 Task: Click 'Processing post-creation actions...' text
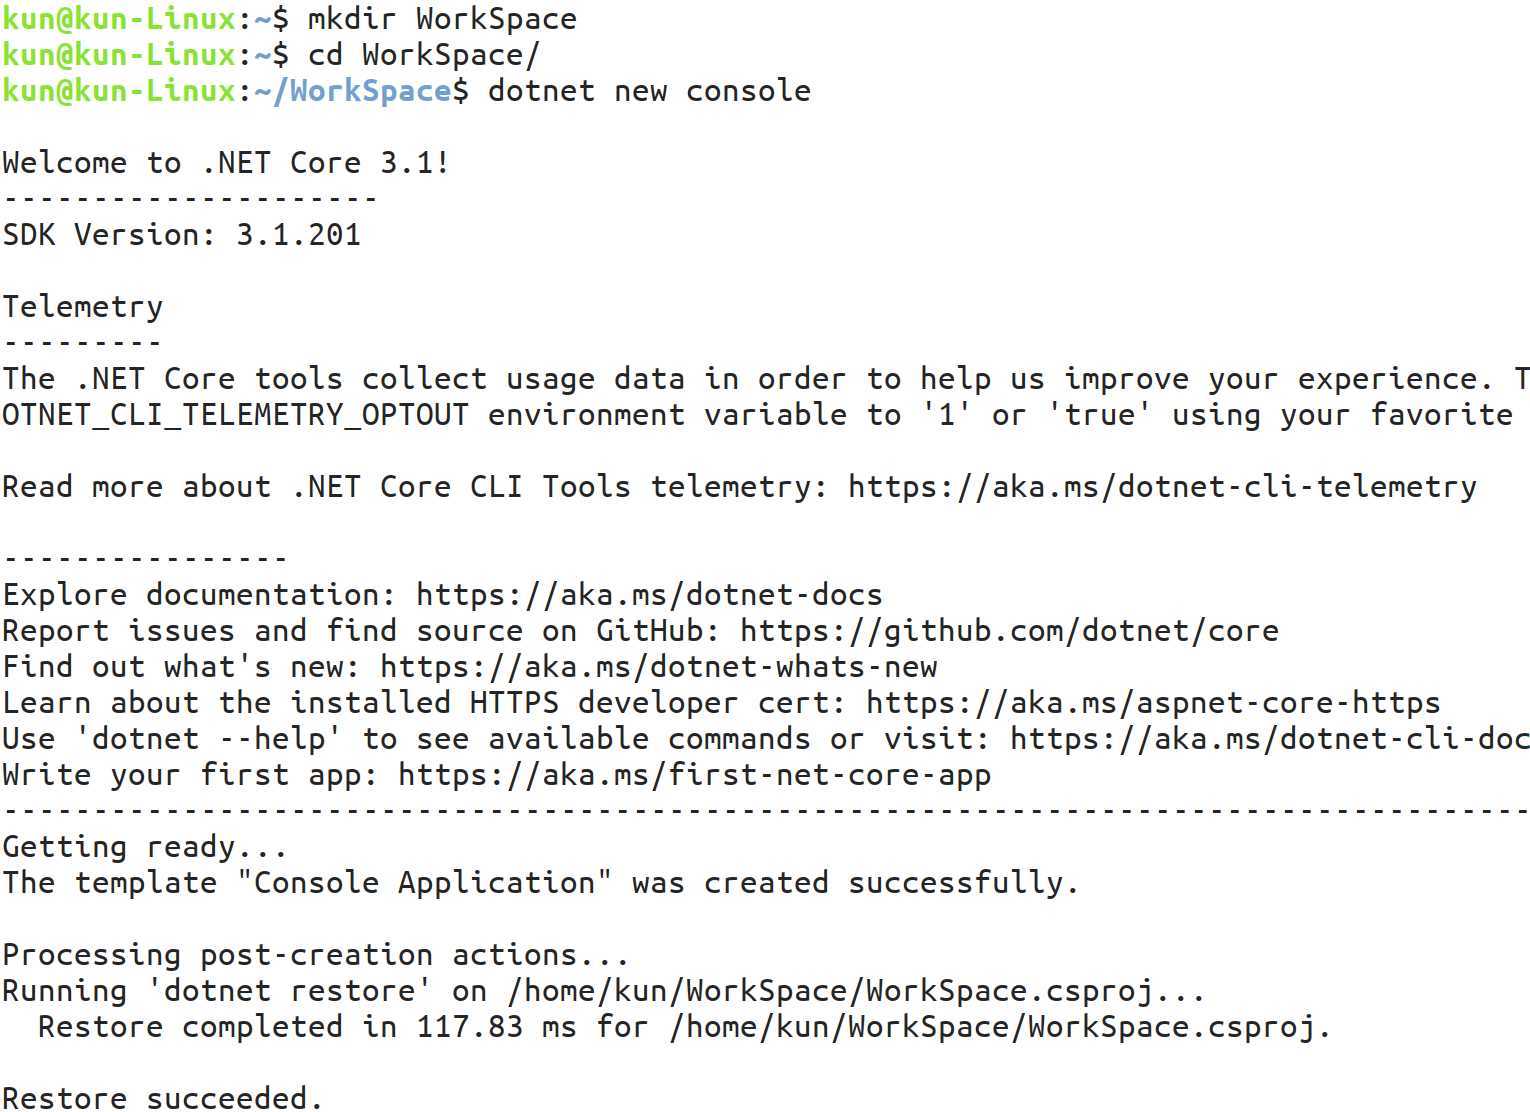[315, 955]
